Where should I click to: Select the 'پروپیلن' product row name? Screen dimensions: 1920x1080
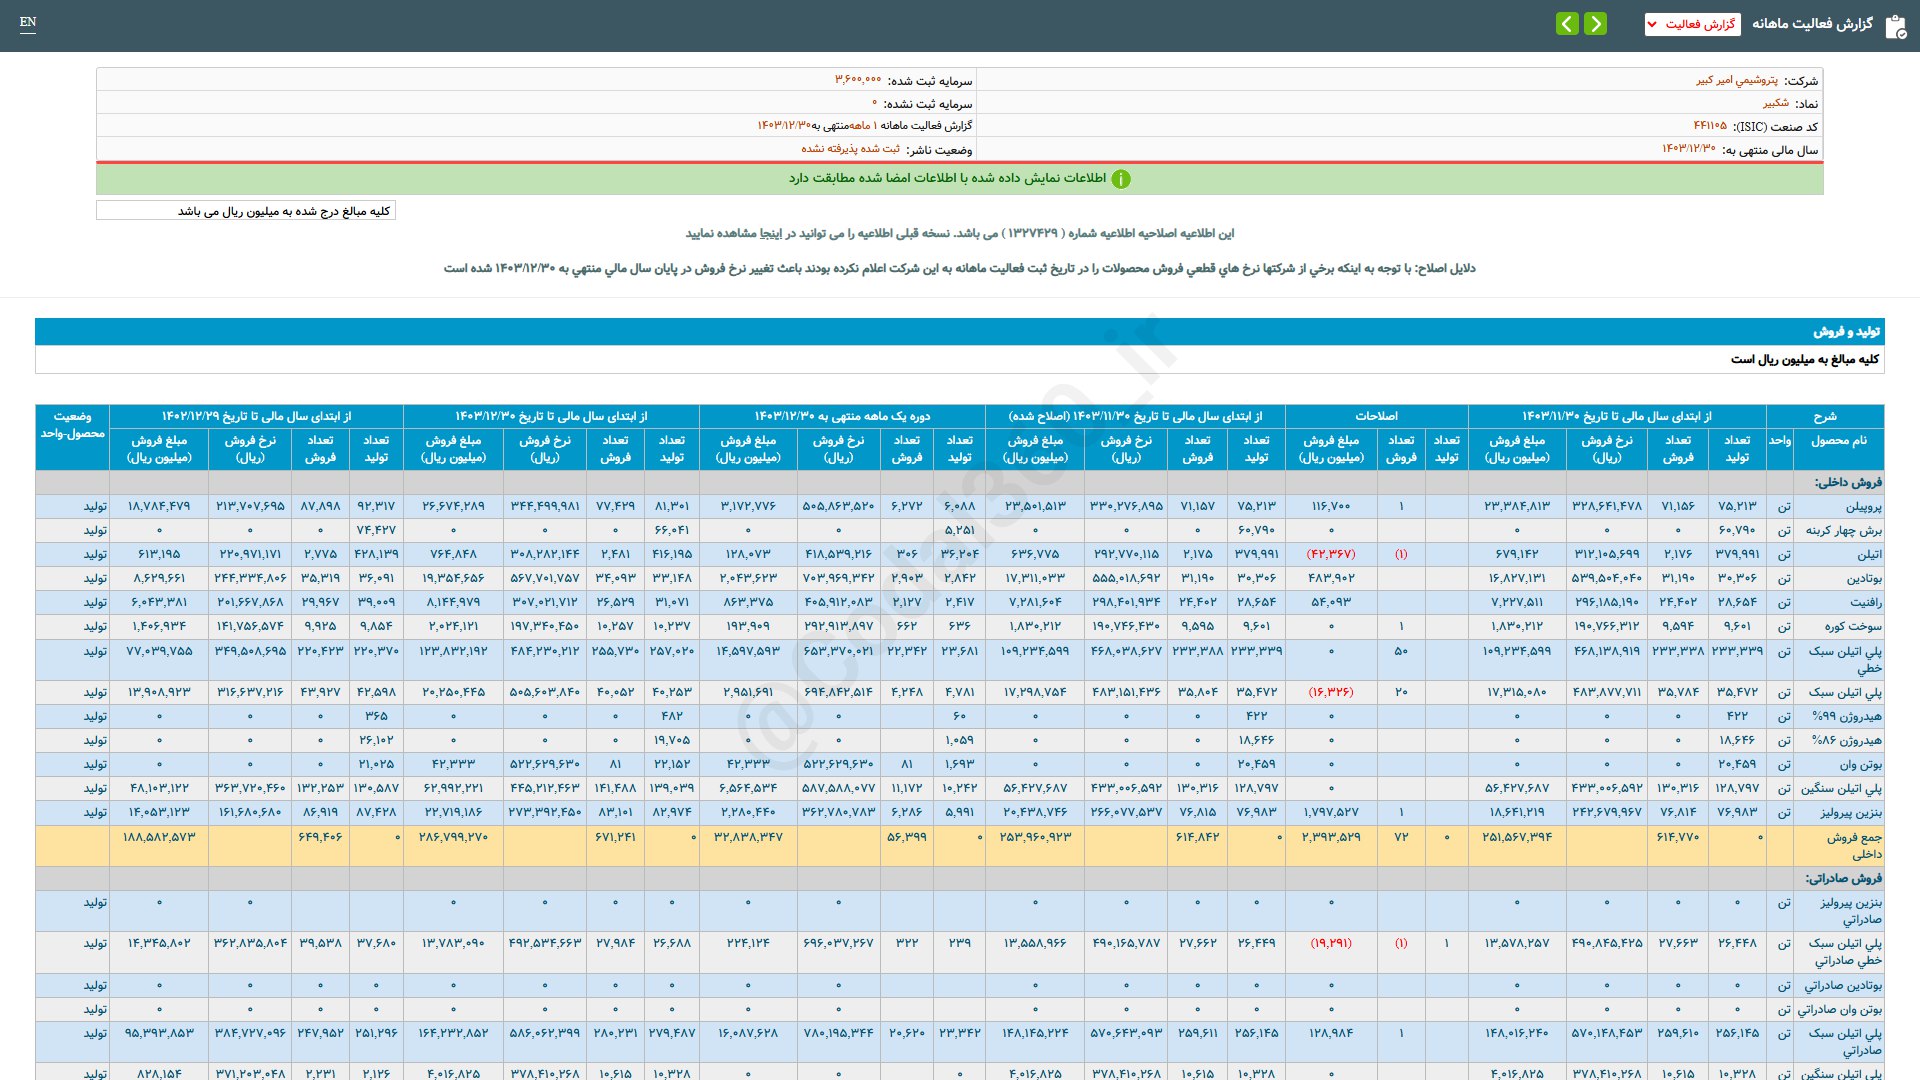click(x=1863, y=507)
